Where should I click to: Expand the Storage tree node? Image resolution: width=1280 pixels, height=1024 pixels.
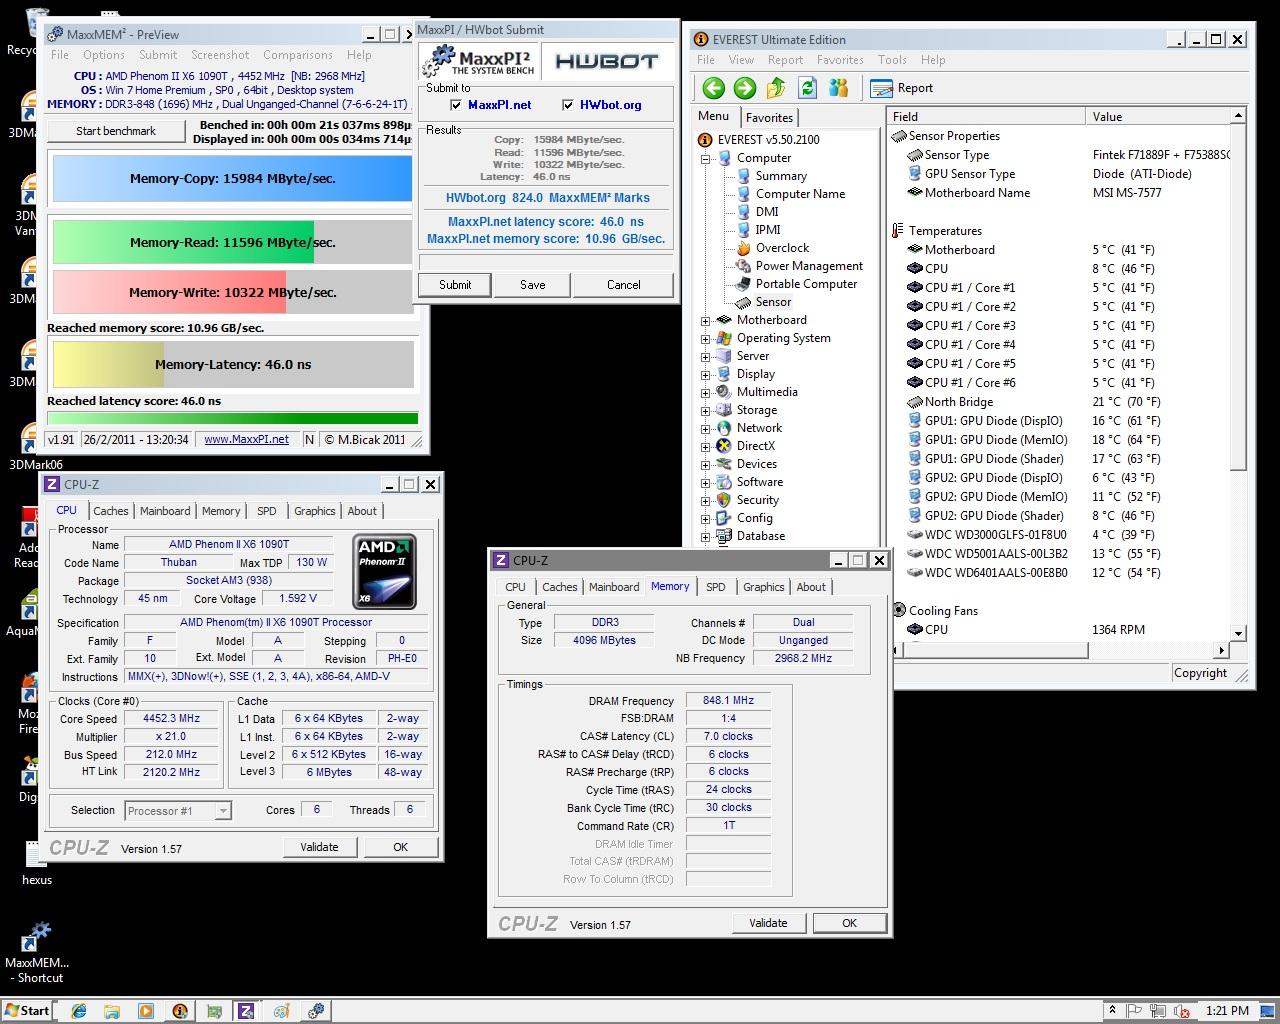click(x=705, y=410)
